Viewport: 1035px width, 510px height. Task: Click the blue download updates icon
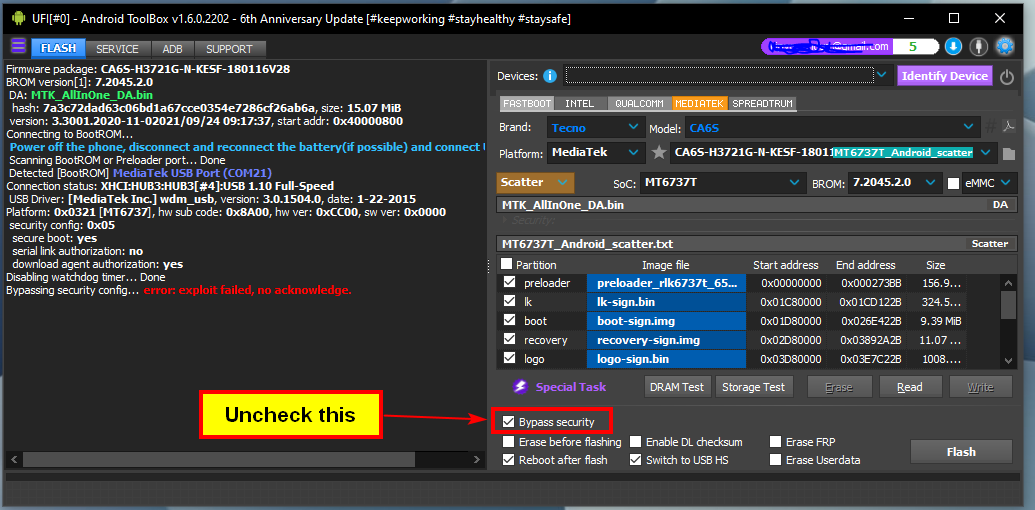click(x=953, y=47)
